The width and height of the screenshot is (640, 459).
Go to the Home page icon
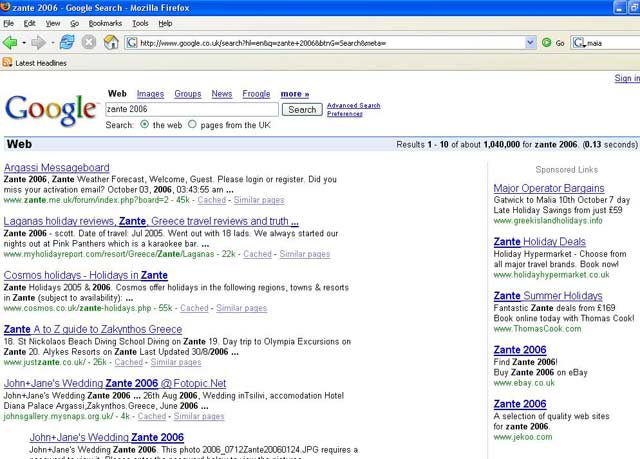coord(111,42)
